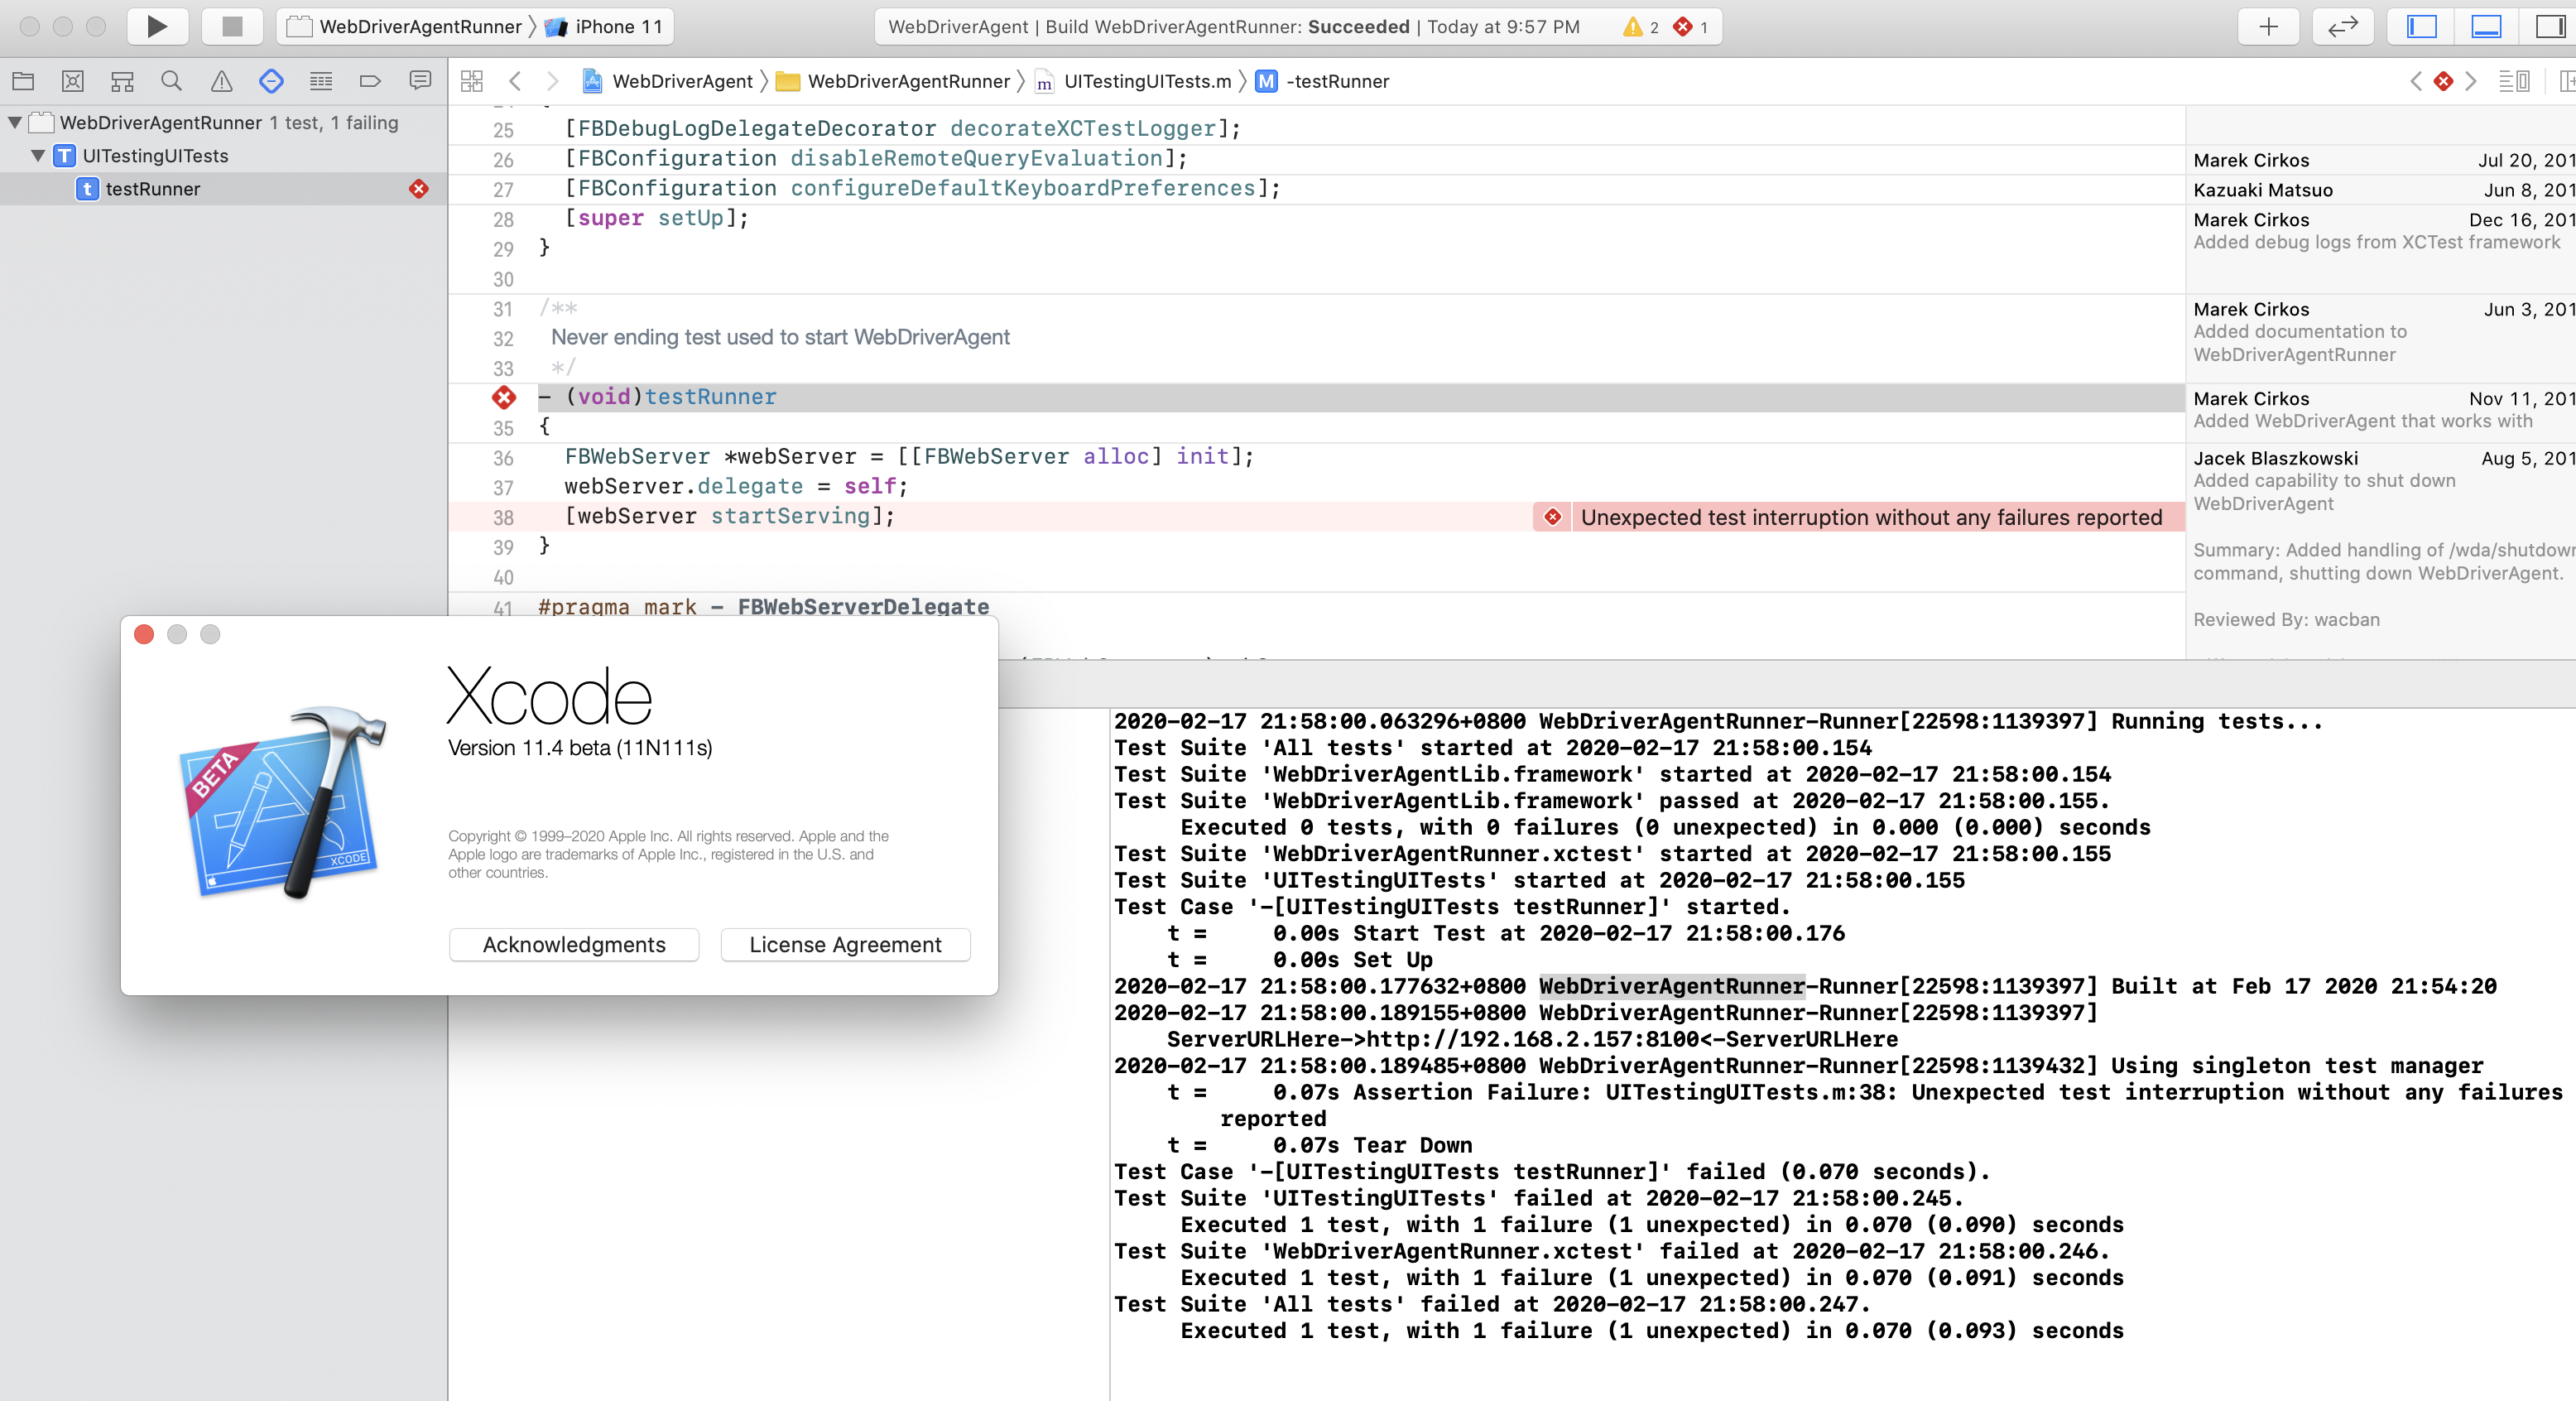
Task: Show the Test navigator diamond icon
Action: 271,81
